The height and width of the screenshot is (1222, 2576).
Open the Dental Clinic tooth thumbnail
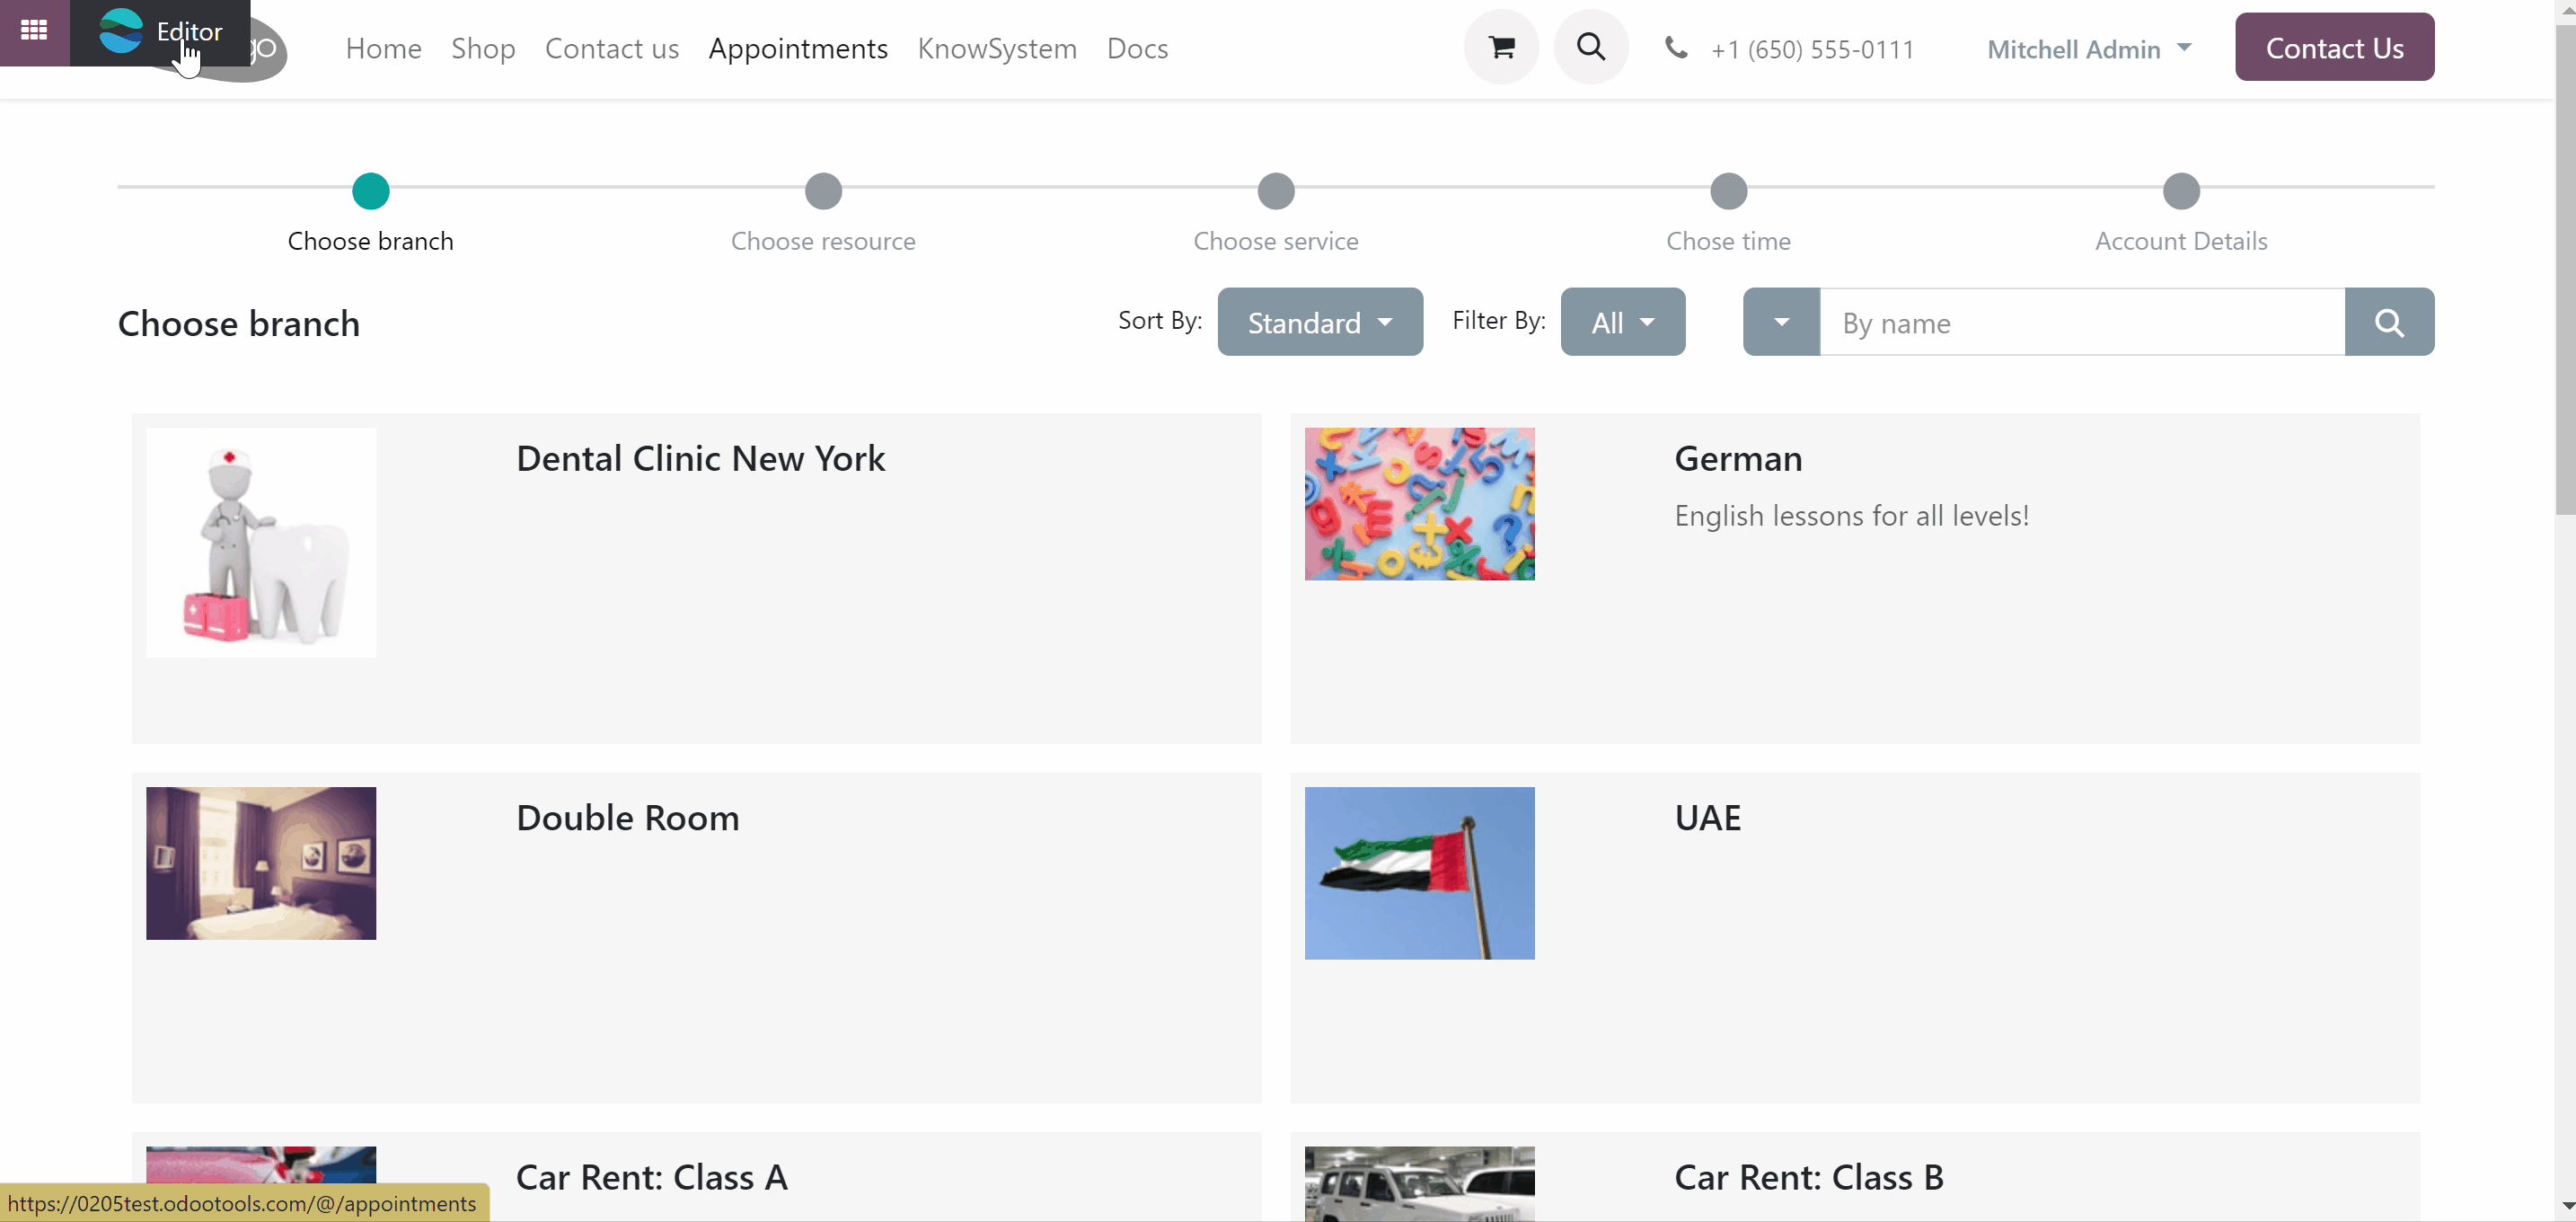coord(261,543)
